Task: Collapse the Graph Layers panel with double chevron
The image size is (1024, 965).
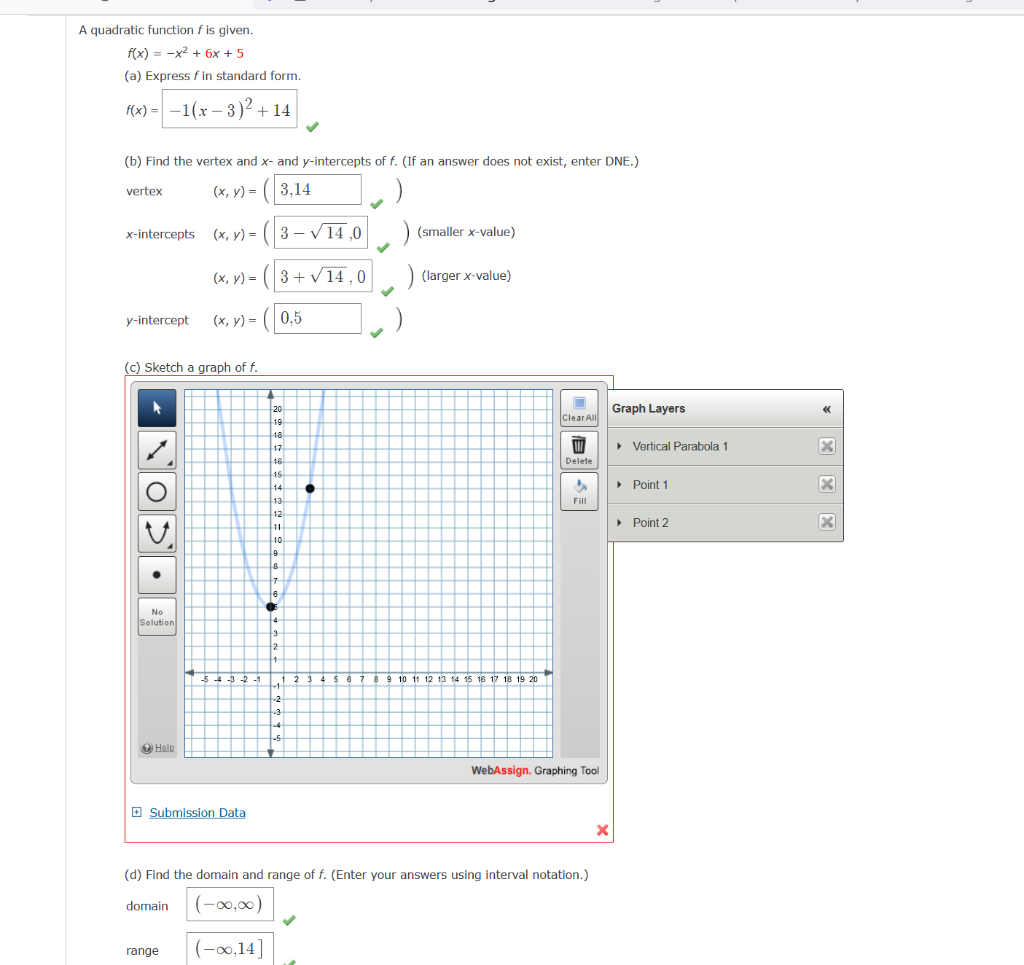Action: 827,409
